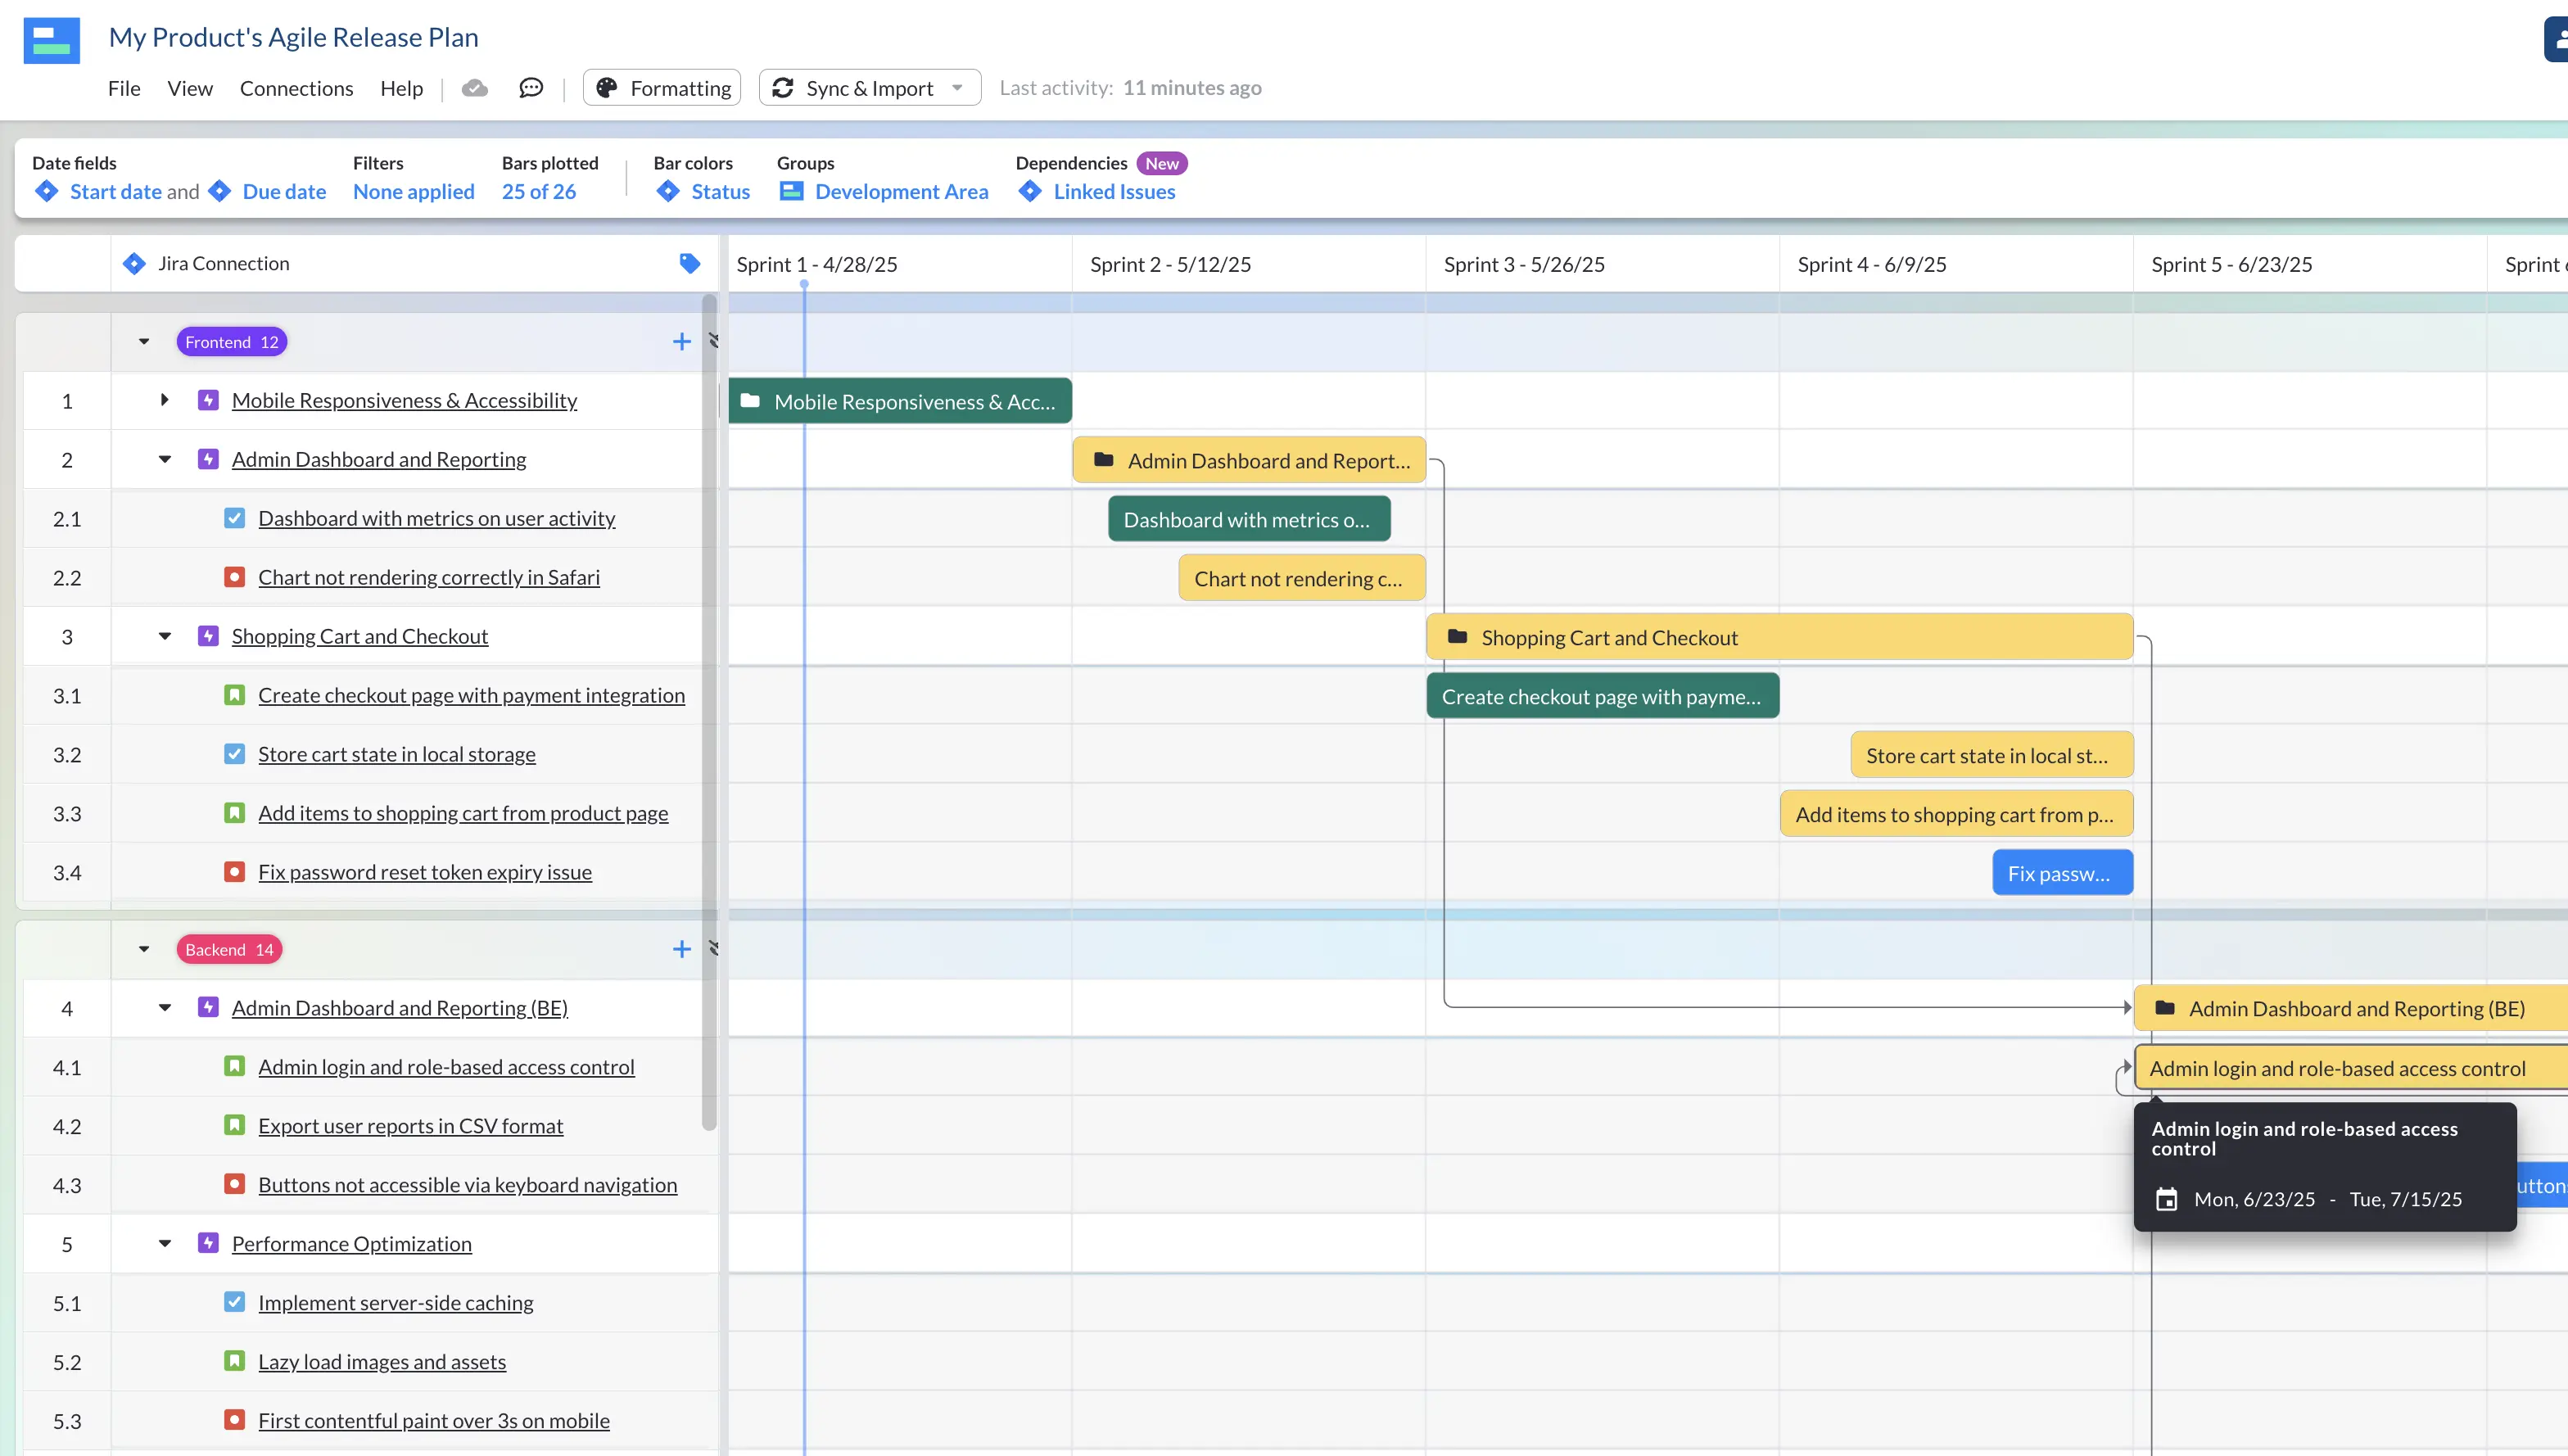This screenshot has height=1456, width=2568.
Task: Select the yellow Admin Dashboard and Report Gantt bar
Action: pyautogui.click(x=1249, y=460)
